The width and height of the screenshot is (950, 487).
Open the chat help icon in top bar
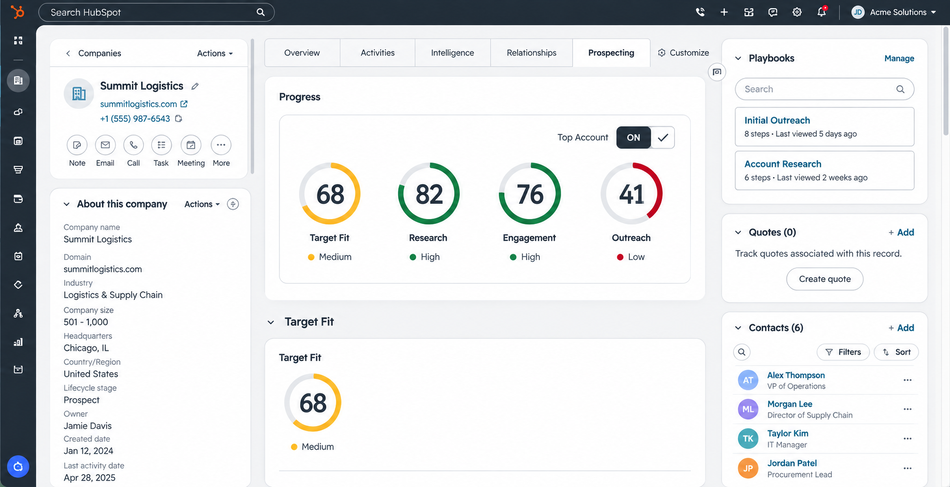772,12
